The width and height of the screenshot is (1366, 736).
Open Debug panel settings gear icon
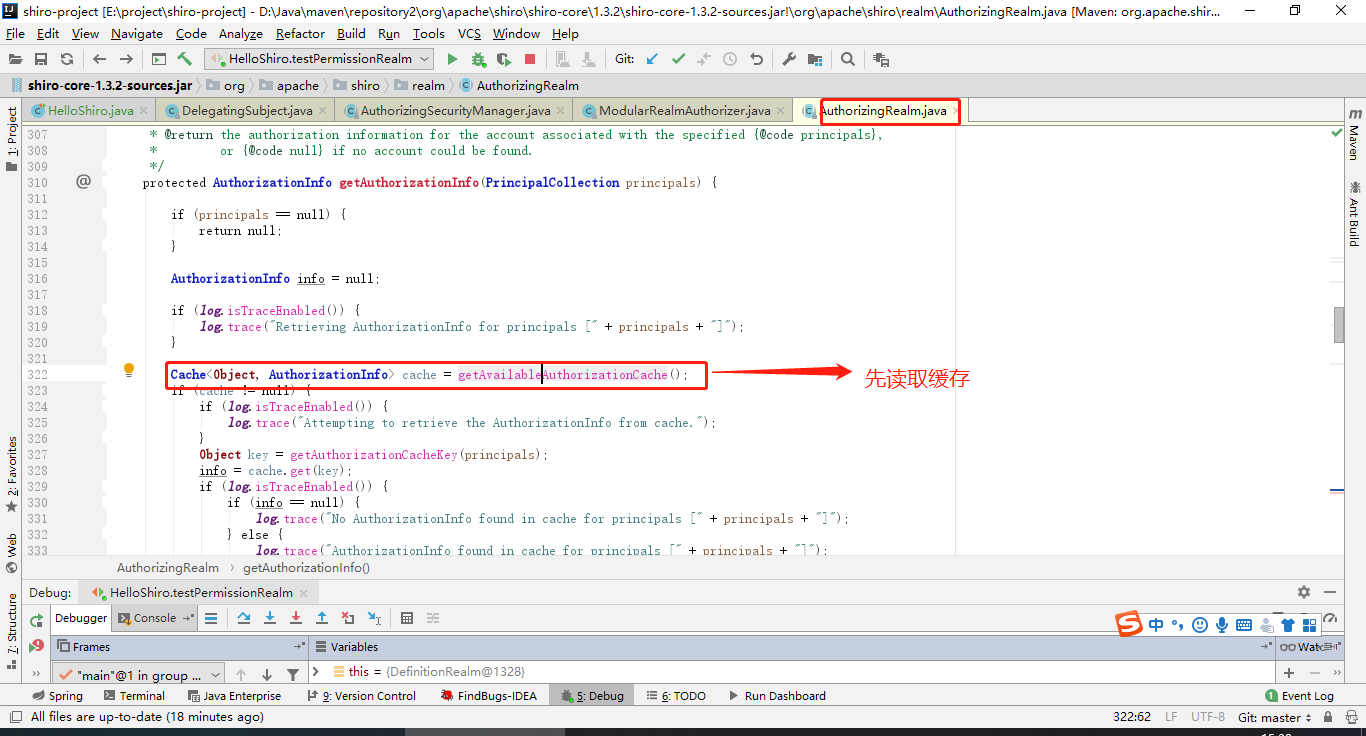click(x=1304, y=592)
